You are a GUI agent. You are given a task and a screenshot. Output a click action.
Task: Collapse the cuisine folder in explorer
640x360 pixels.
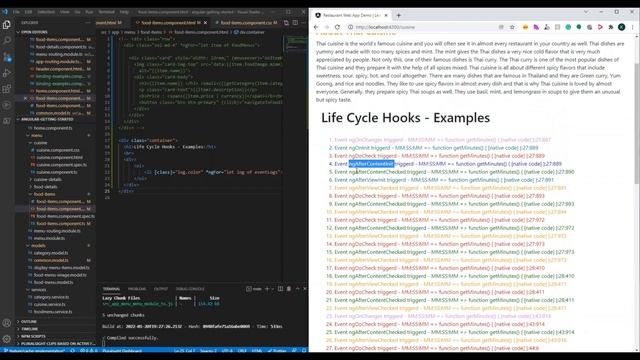click(x=40, y=143)
